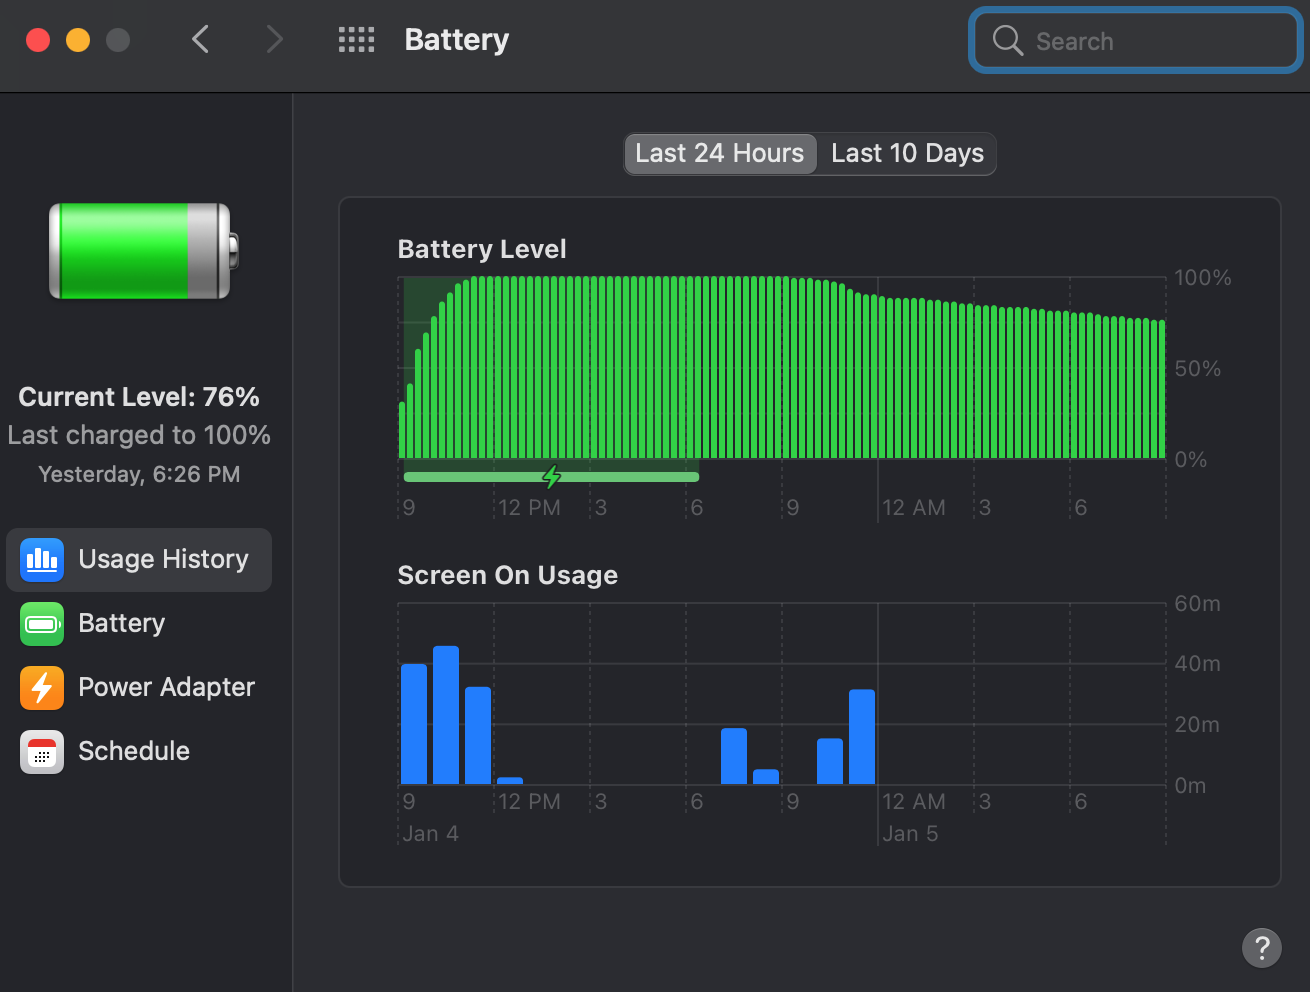Open the orange Power Adapter lightning icon
The height and width of the screenshot is (992, 1310).
tap(42, 687)
